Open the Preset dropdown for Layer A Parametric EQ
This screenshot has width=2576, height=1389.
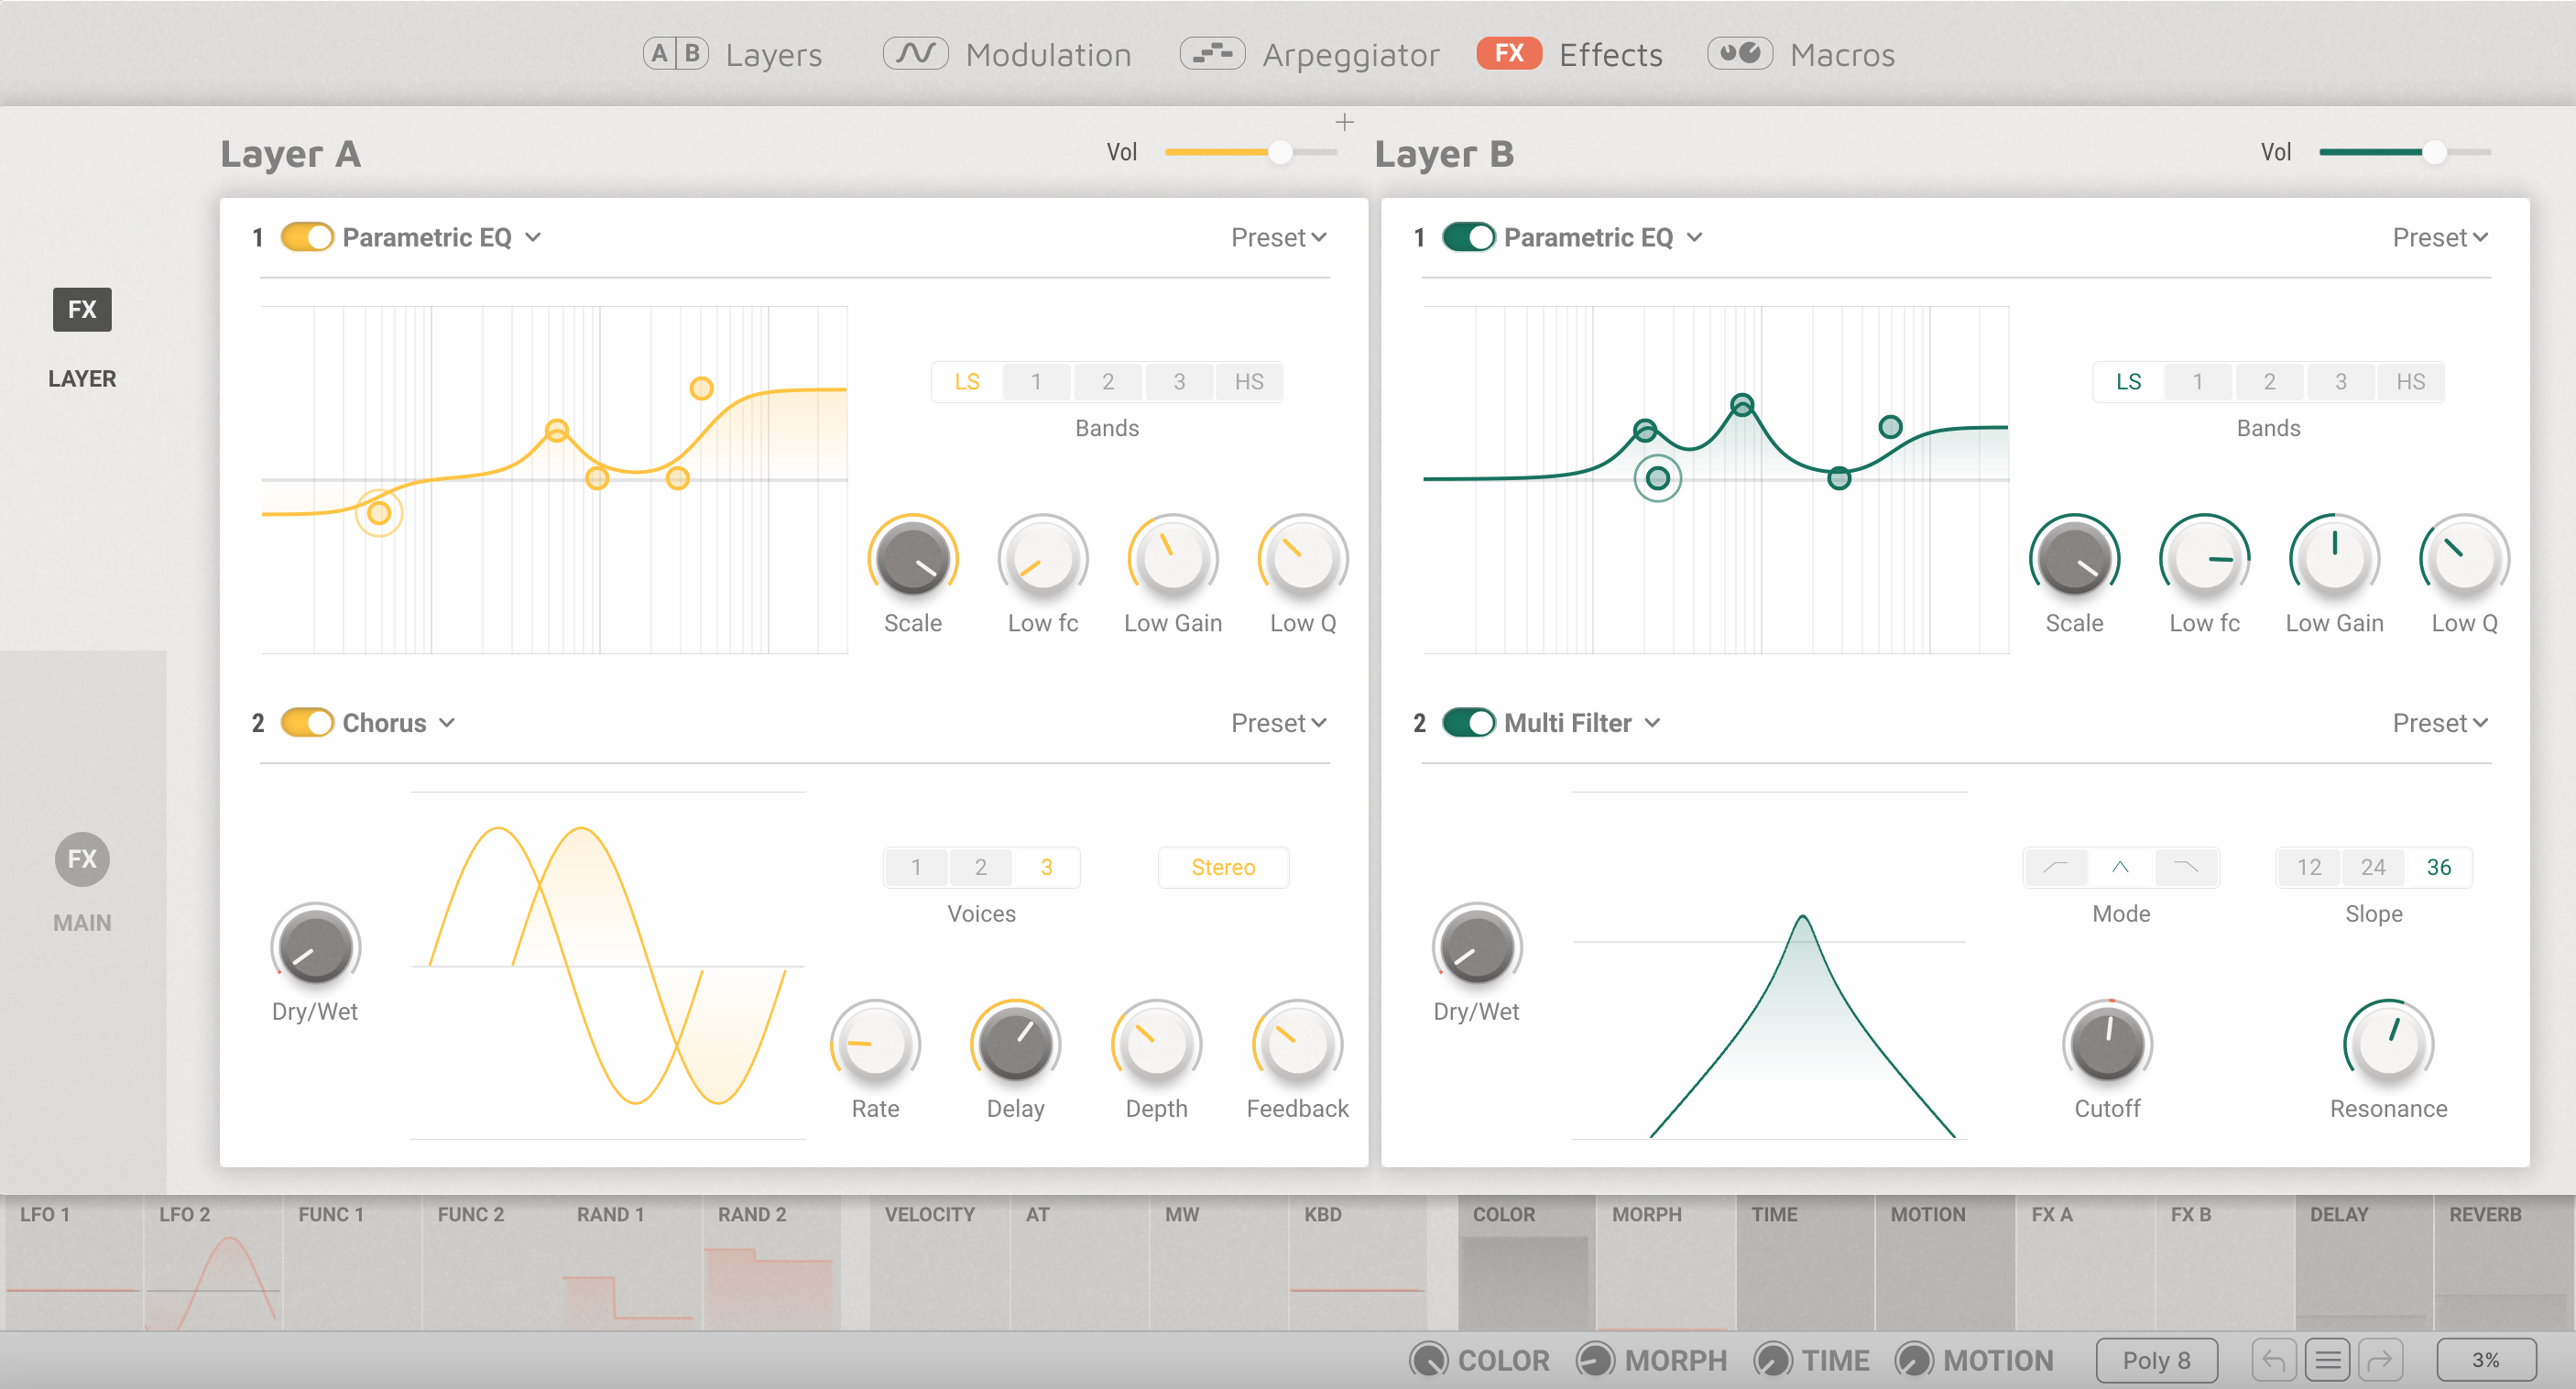point(1280,237)
